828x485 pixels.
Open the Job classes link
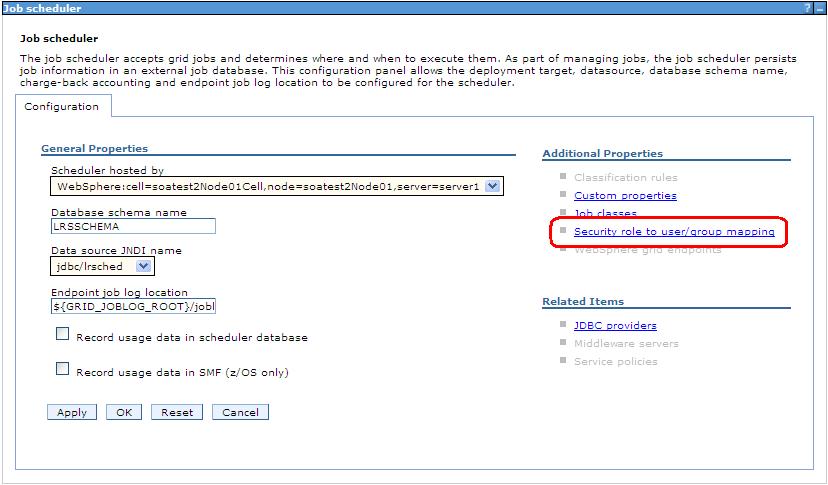[605, 214]
